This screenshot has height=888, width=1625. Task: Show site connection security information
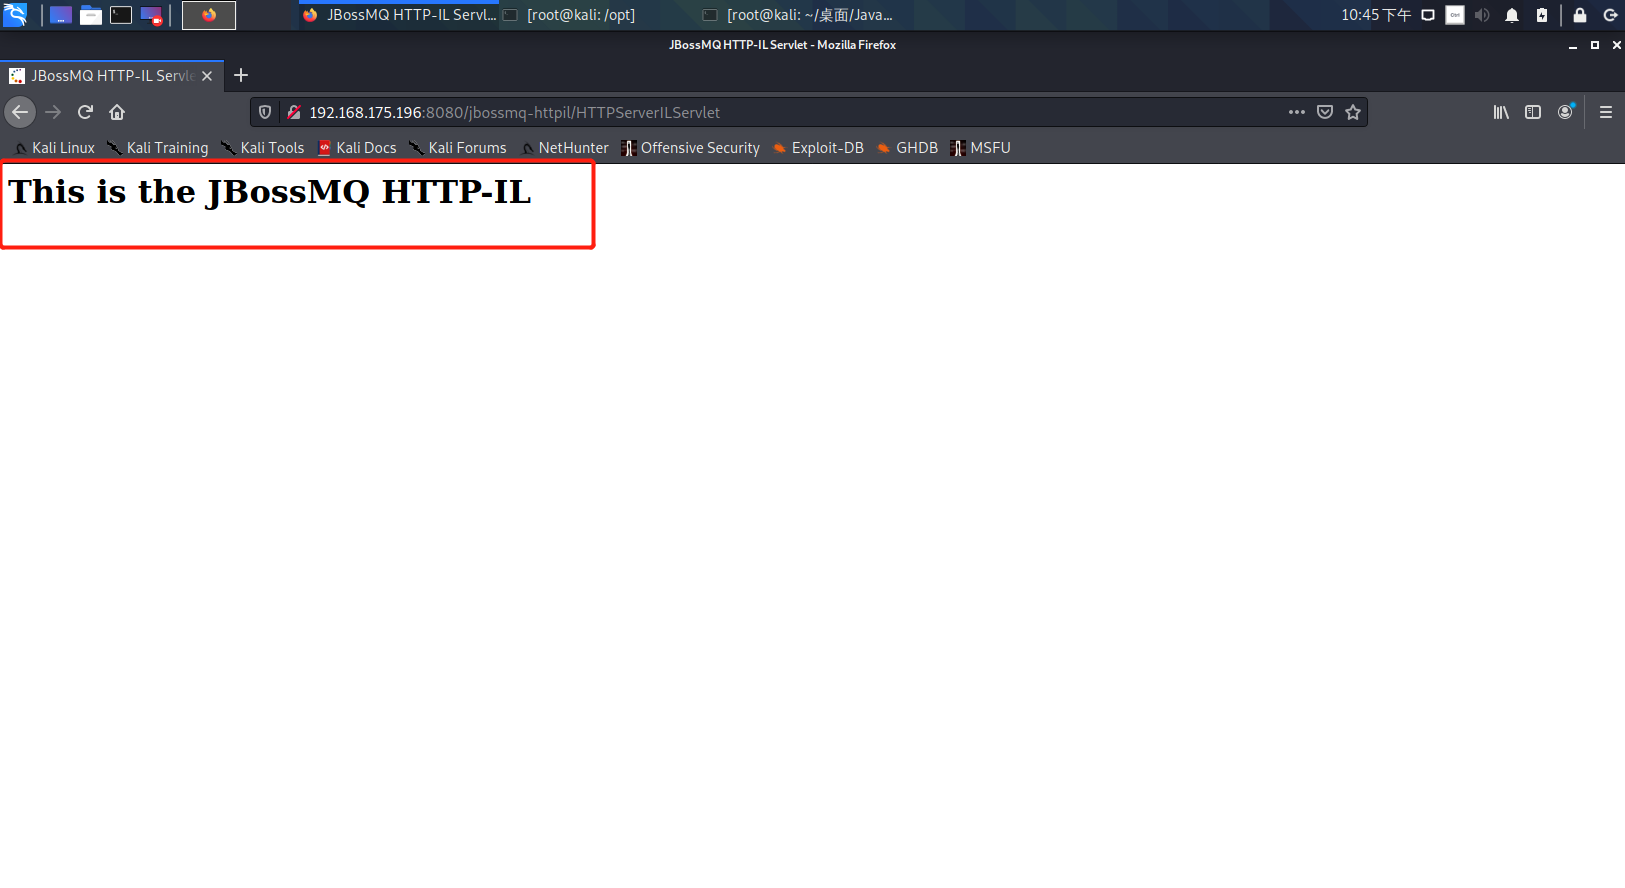pyautogui.click(x=294, y=112)
